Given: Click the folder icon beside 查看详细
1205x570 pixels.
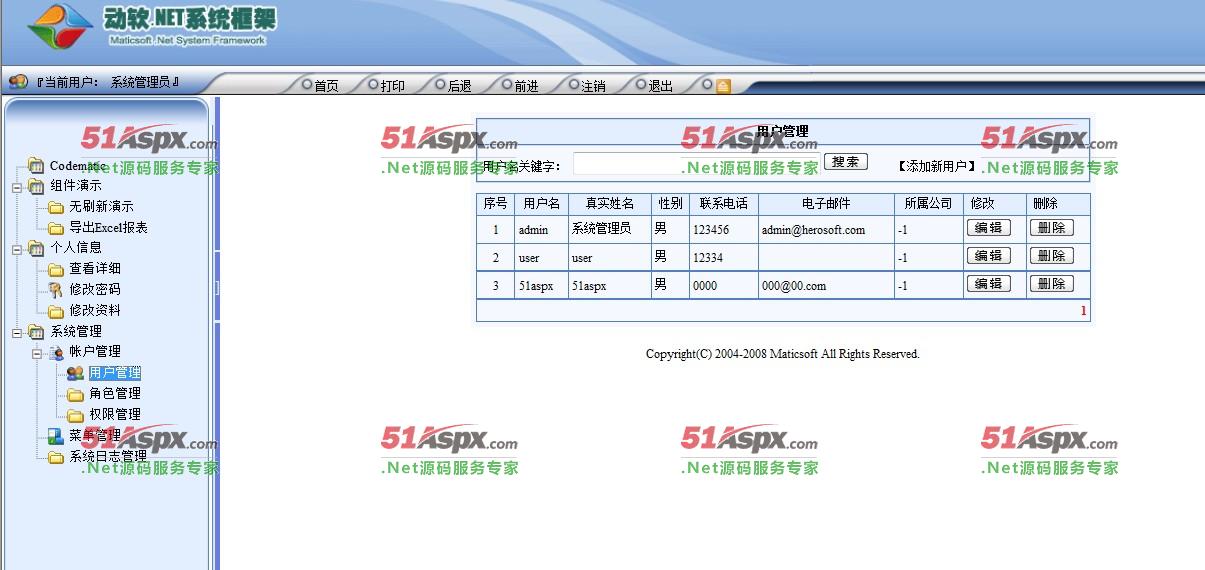Looking at the screenshot, I should click(56, 269).
